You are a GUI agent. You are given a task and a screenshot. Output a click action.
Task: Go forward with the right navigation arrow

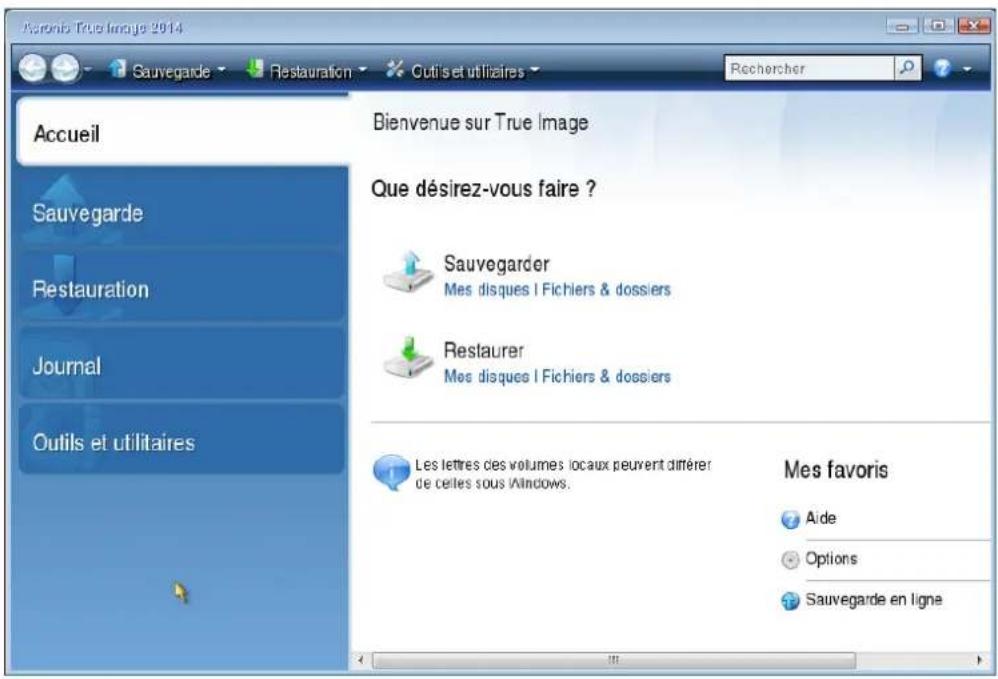pyautogui.click(x=65, y=68)
